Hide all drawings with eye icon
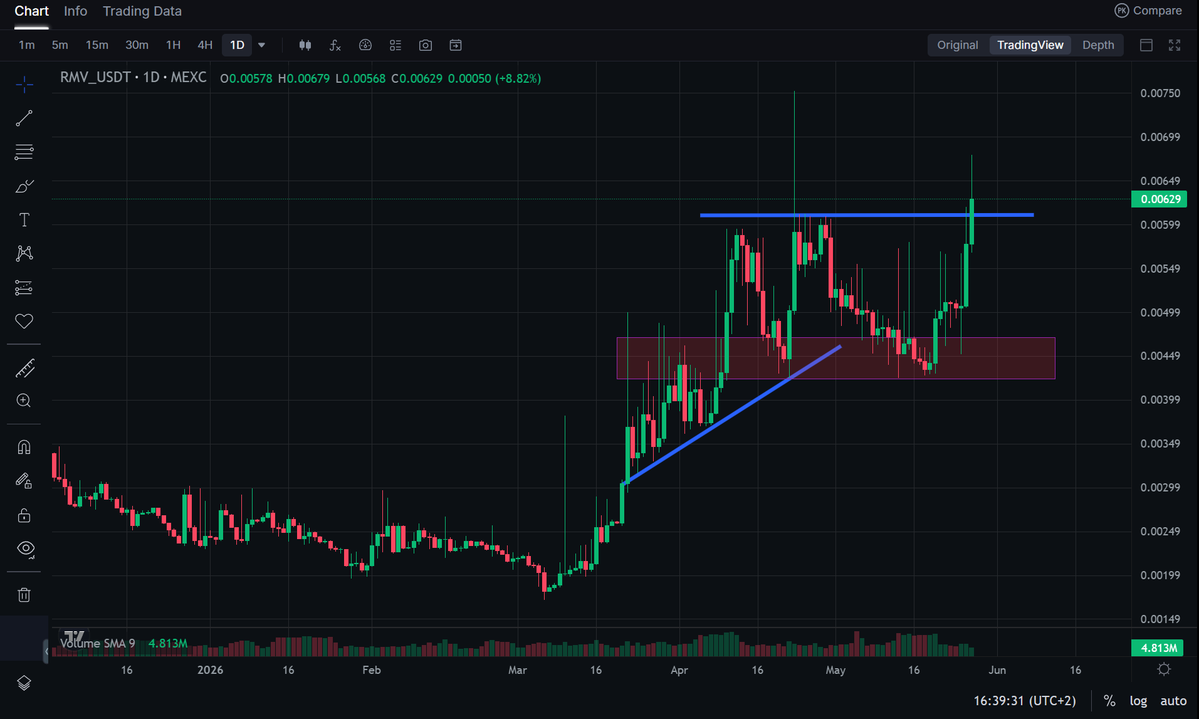1199x719 pixels. 25,548
